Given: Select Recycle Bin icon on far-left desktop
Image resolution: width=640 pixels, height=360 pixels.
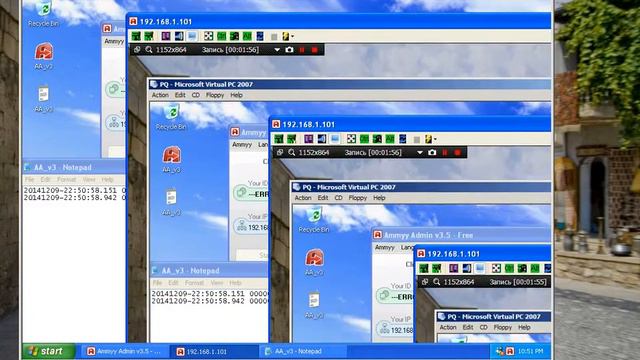Looking at the screenshot, I should pos(44,13).
